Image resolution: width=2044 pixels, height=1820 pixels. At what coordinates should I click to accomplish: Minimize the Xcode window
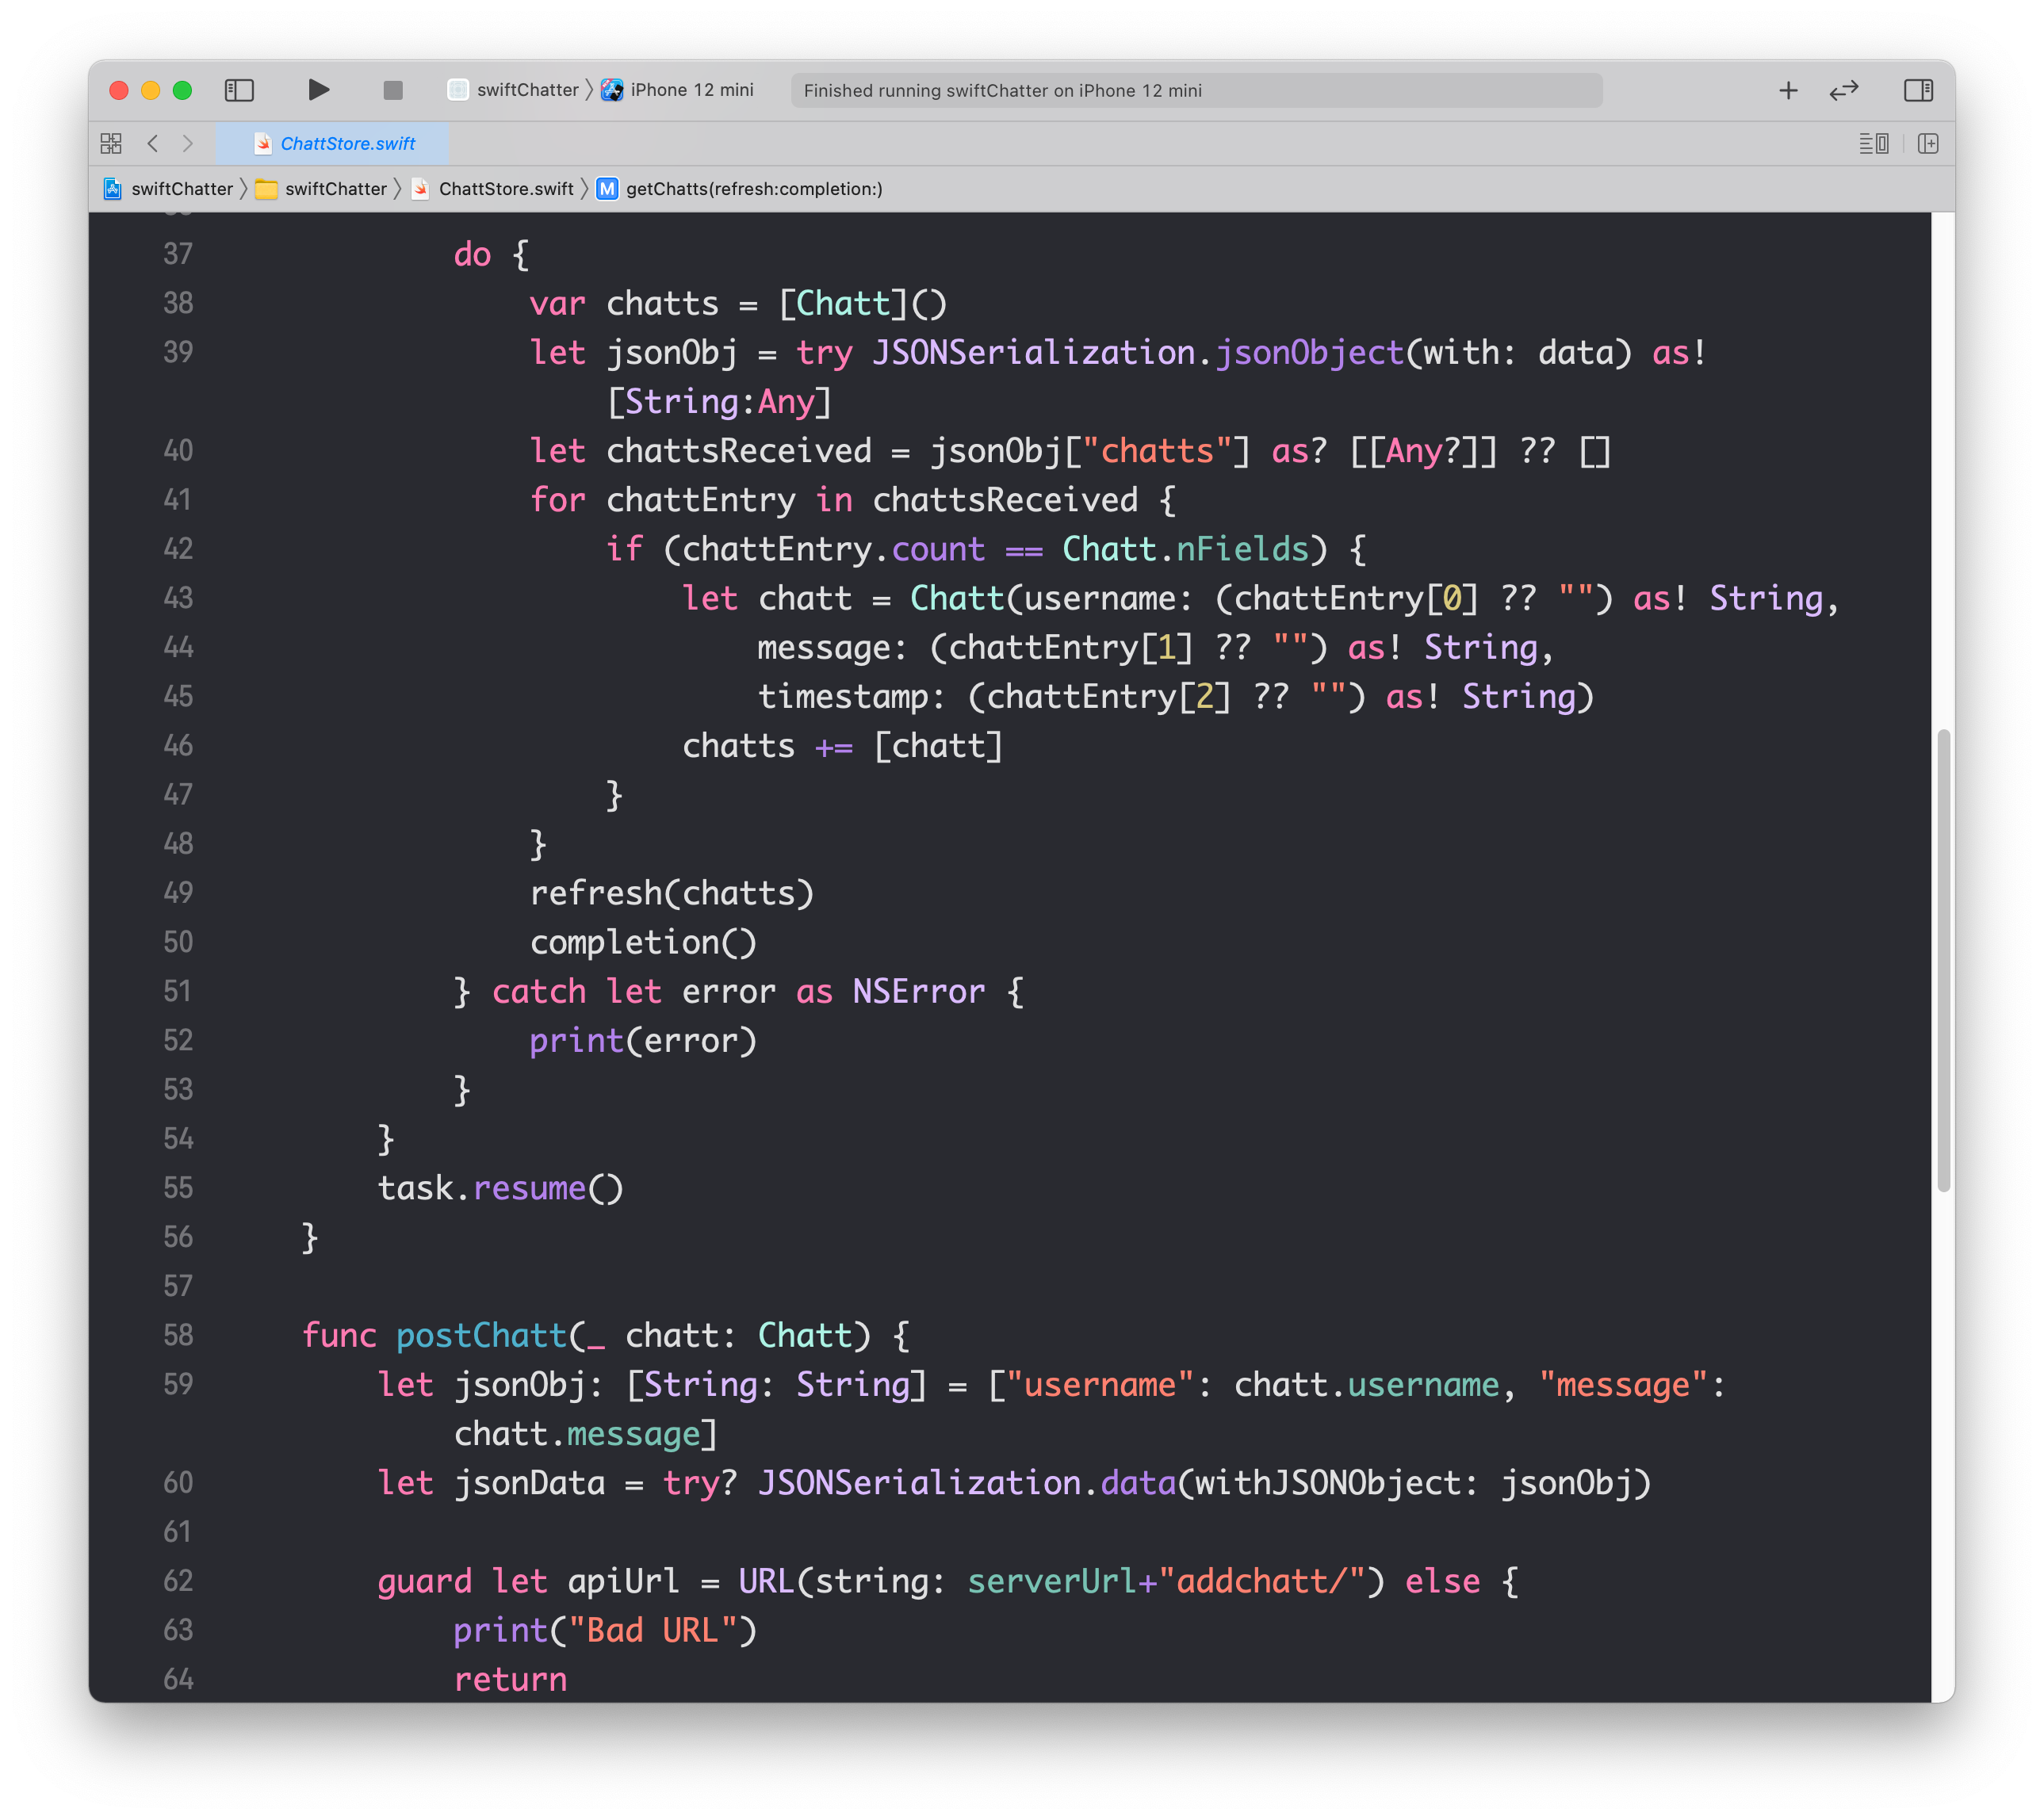[x=151, y=90]
